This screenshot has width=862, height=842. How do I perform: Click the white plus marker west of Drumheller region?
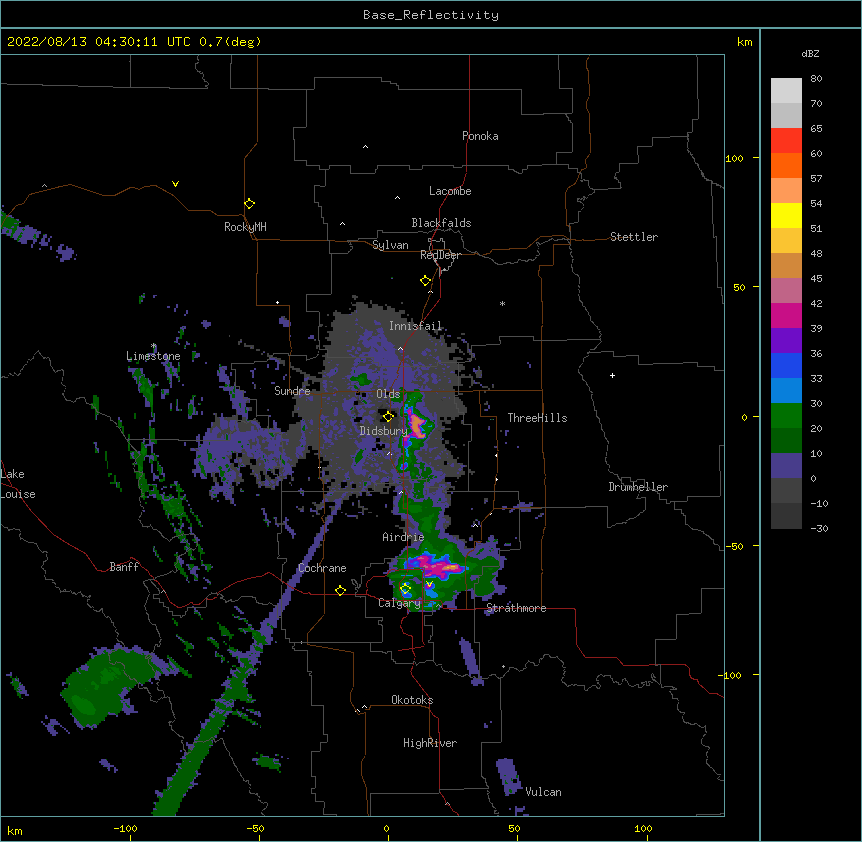612,375
